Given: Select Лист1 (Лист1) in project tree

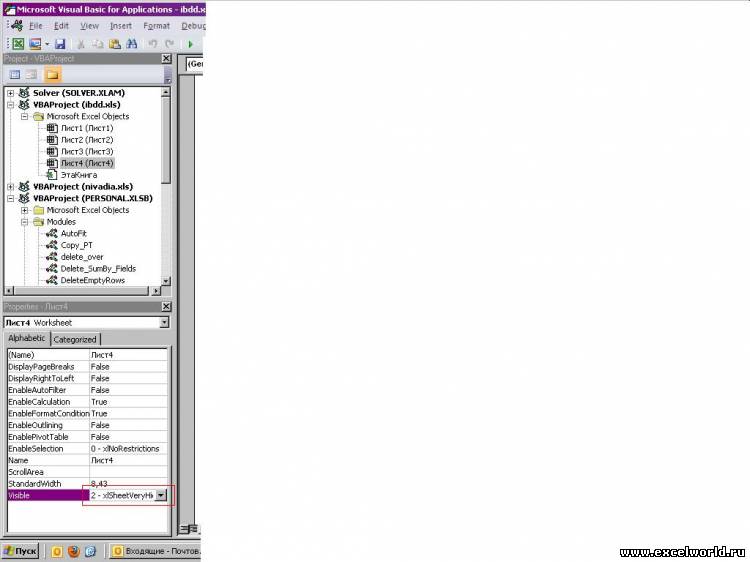Looking at the screenshot, I should pyautogui.click(x=87, y=128).
